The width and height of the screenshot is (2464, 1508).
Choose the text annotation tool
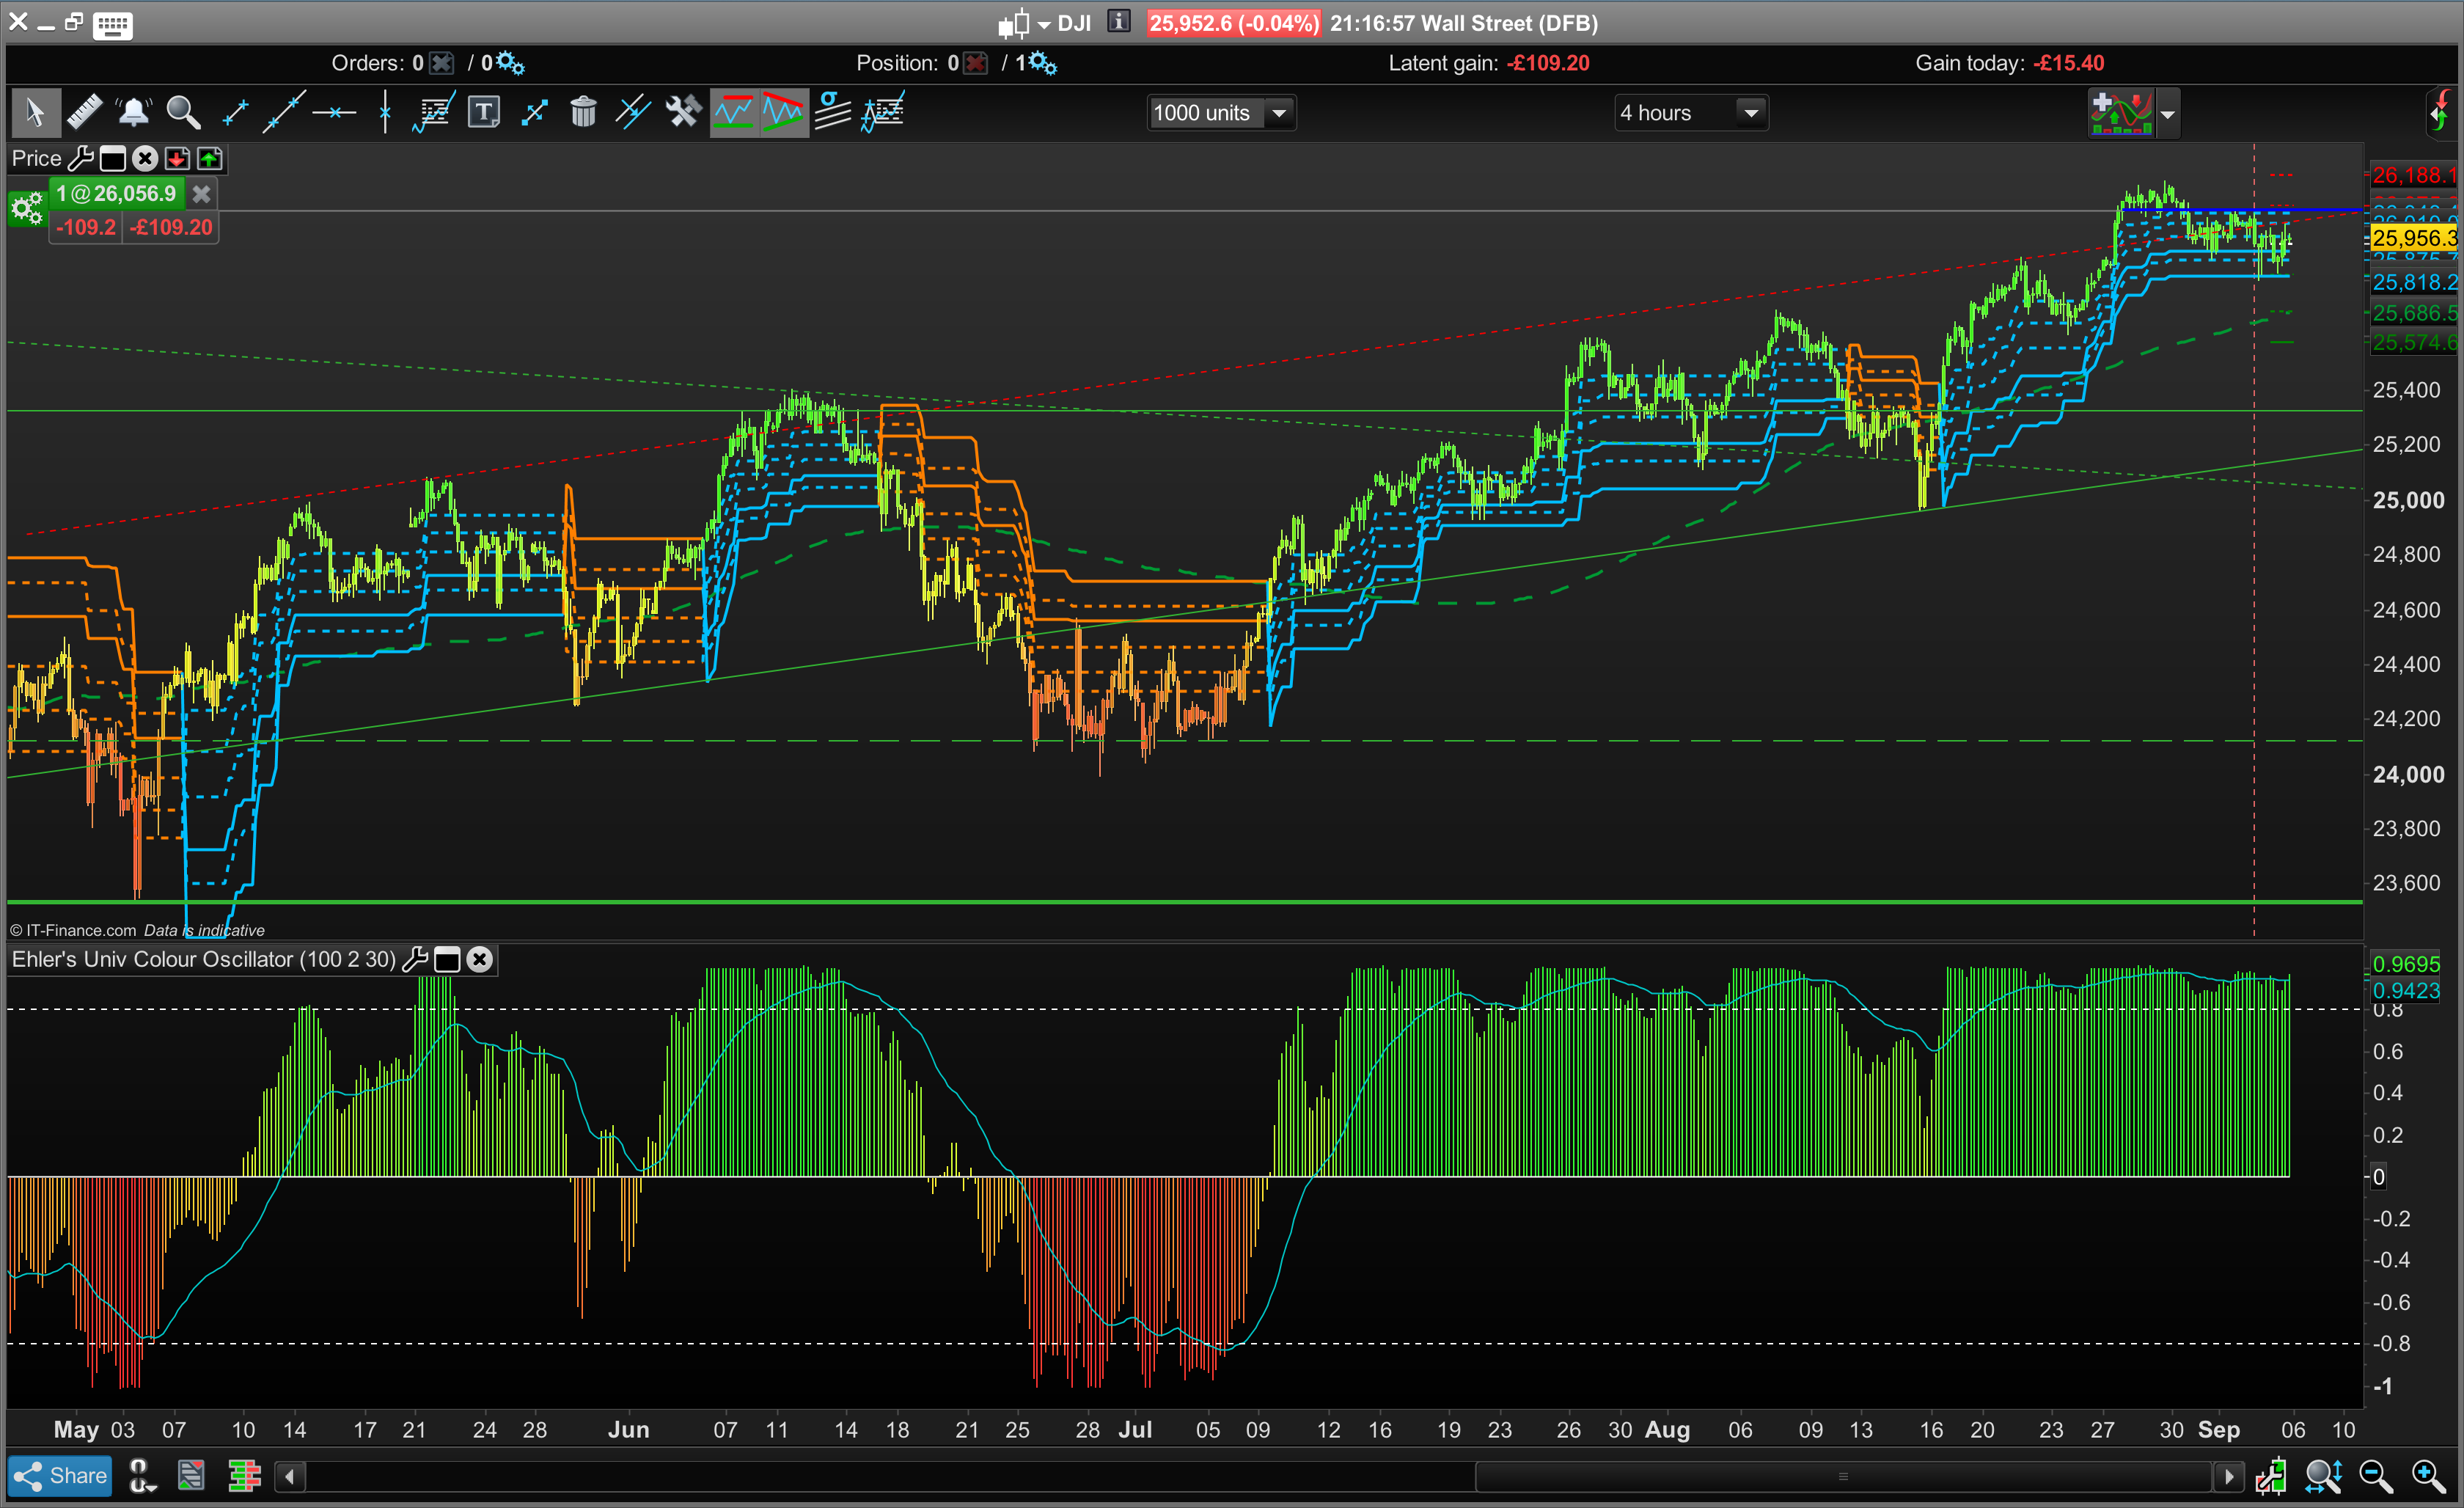point(484,112)
